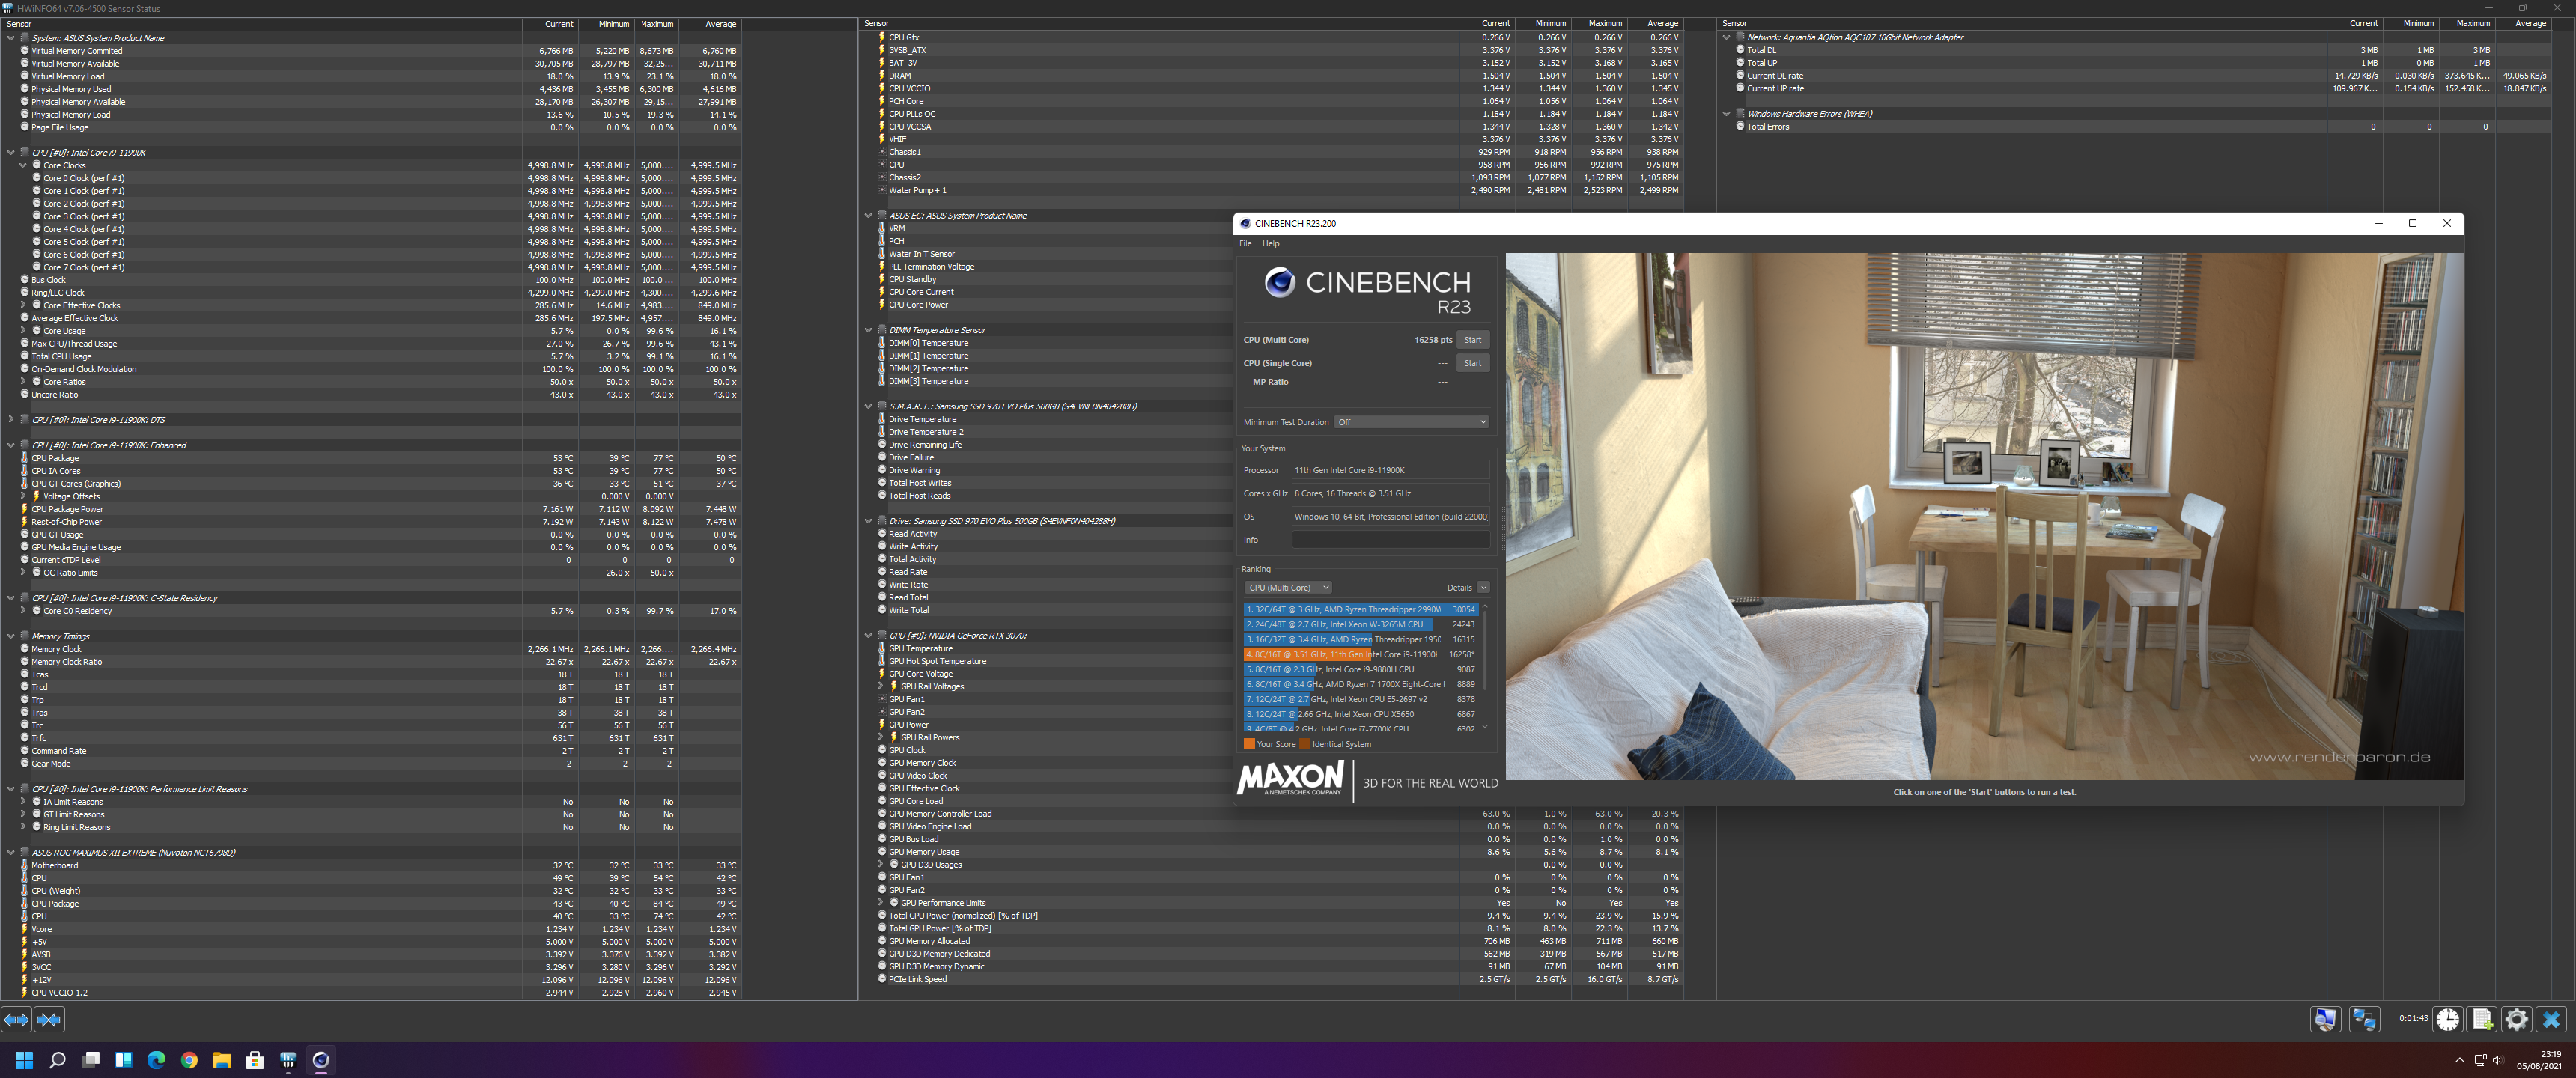This screenshot has height=1078, width=2576.
Task: Open volume control in system tray
Action: tap(2498, 1060)
